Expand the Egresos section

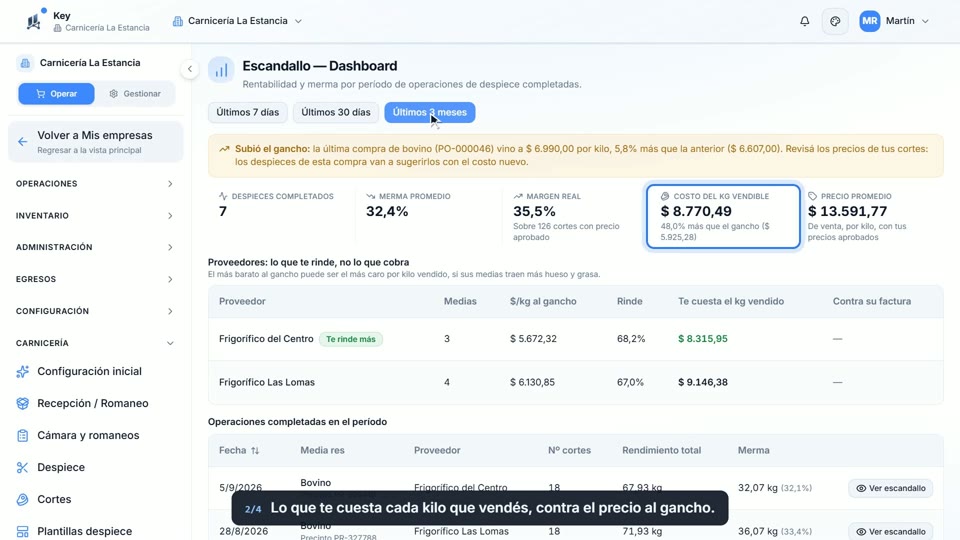click(95, 279)
